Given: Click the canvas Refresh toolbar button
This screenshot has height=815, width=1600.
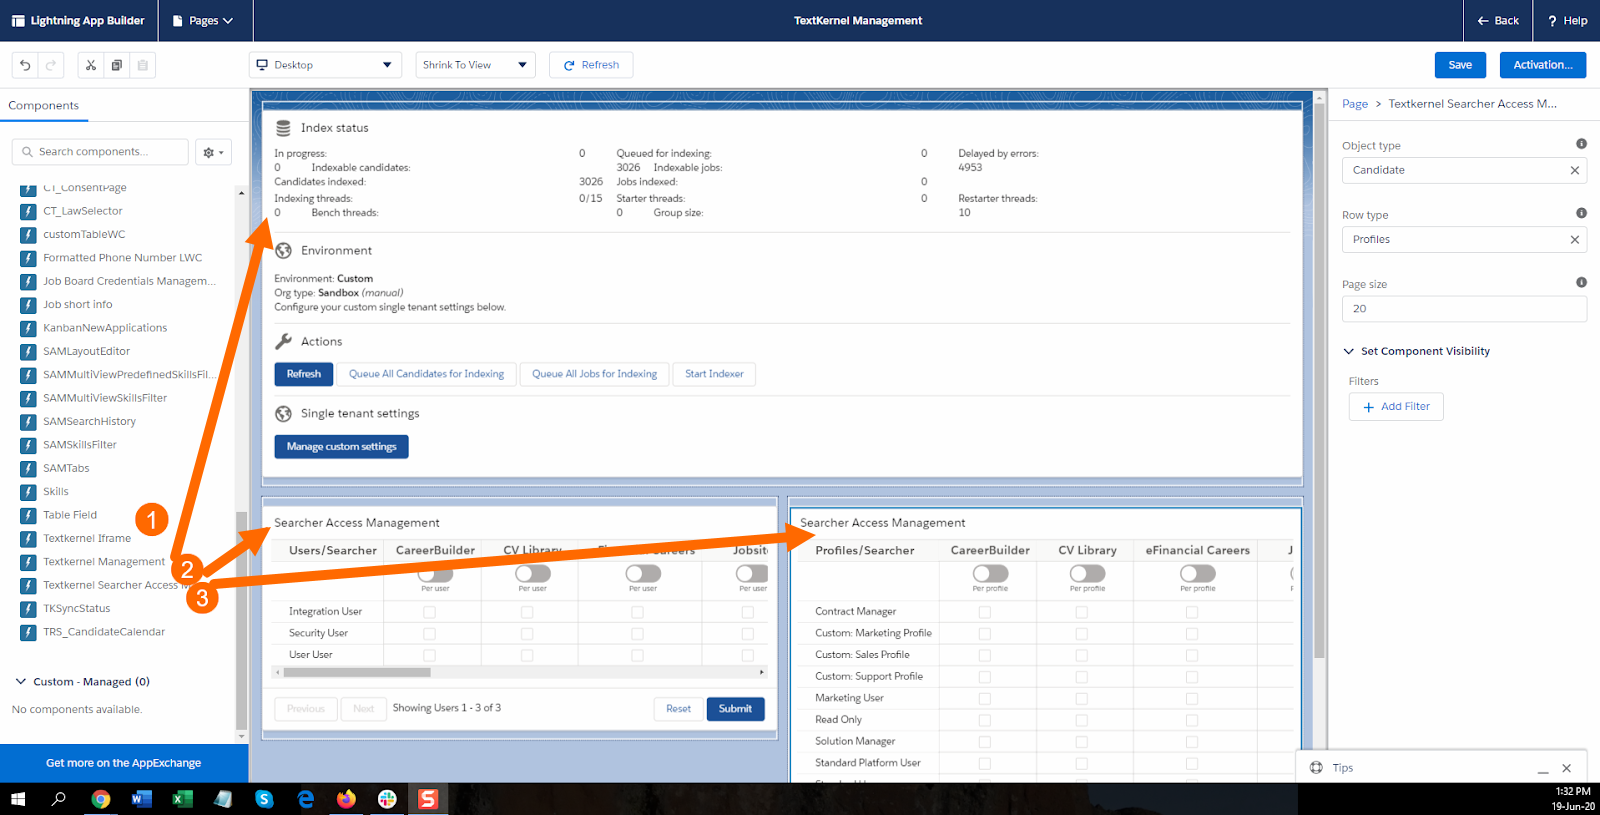Looking at the screenshot, I should tap(591, 65).
